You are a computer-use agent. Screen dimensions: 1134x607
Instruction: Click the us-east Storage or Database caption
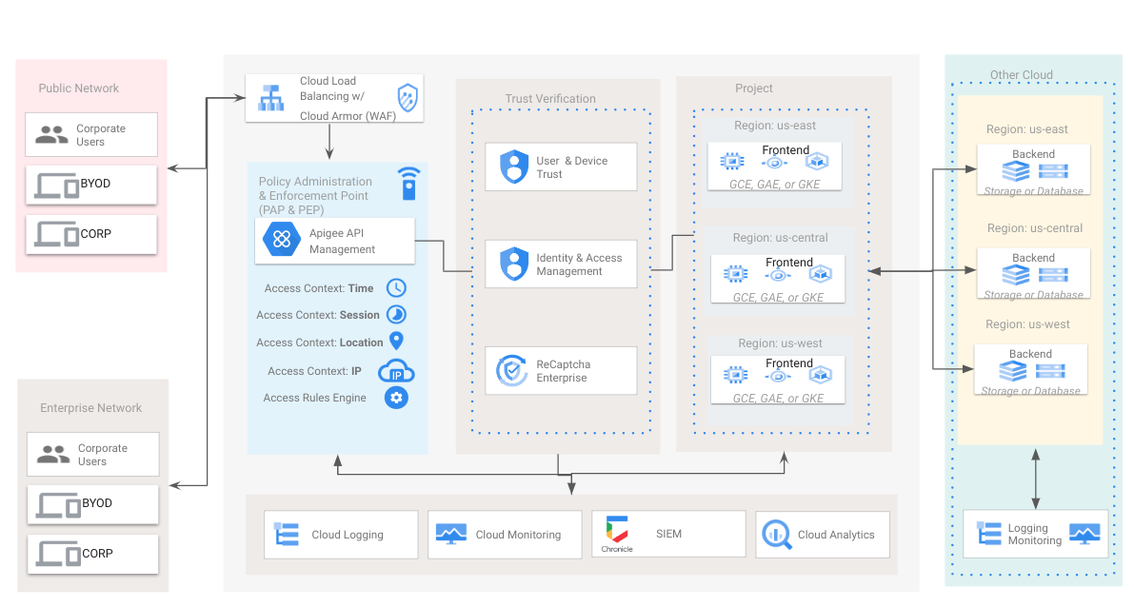click(x=1033, y=191)
